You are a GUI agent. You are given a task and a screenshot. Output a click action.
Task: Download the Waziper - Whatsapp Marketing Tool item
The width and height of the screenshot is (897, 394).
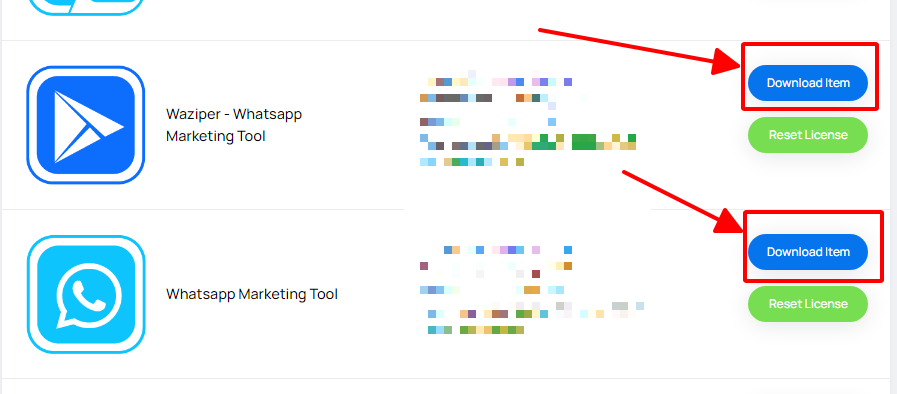pos(808,83)
